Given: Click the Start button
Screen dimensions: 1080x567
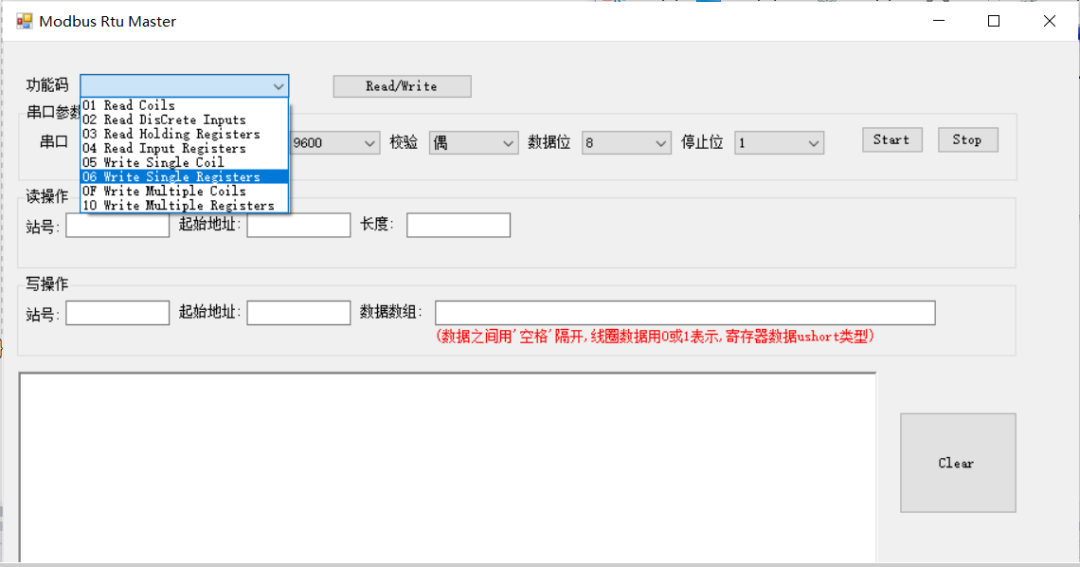Looking at the screenshot, I should pyautogui.click(x=892, y=140).
